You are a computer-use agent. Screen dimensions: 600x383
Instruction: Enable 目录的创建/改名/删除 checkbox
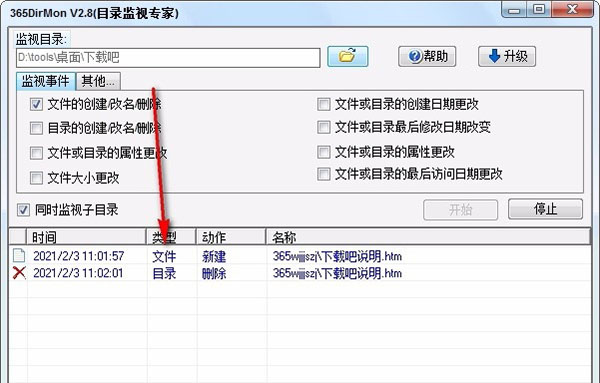click(36, 128)
